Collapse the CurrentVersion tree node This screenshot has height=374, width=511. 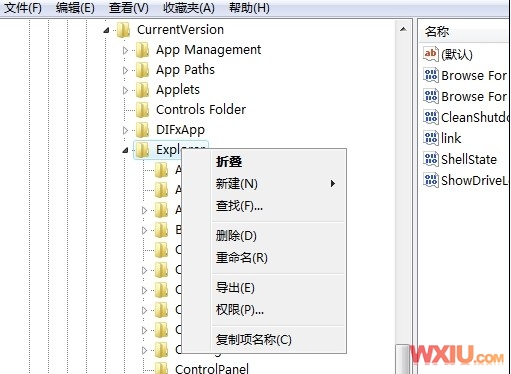coord(106,30)
